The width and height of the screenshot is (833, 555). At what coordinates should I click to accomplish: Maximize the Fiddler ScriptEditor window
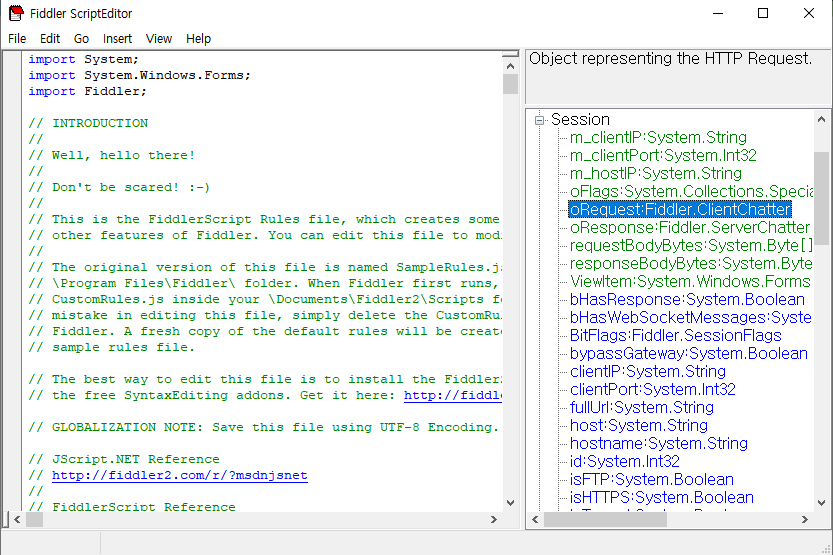tap(763, 13)
